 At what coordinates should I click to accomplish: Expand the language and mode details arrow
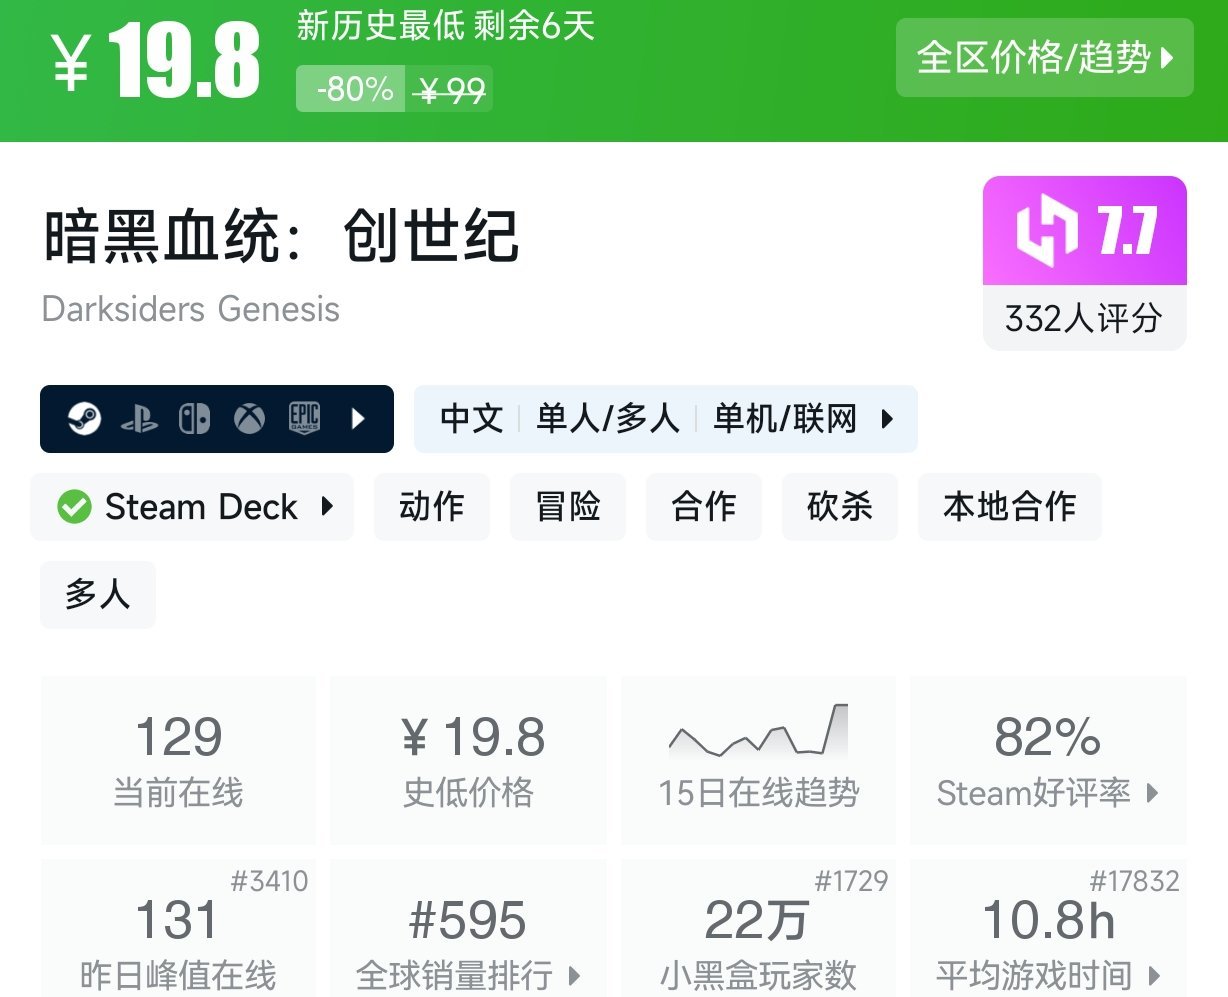[x=887, y=419]
